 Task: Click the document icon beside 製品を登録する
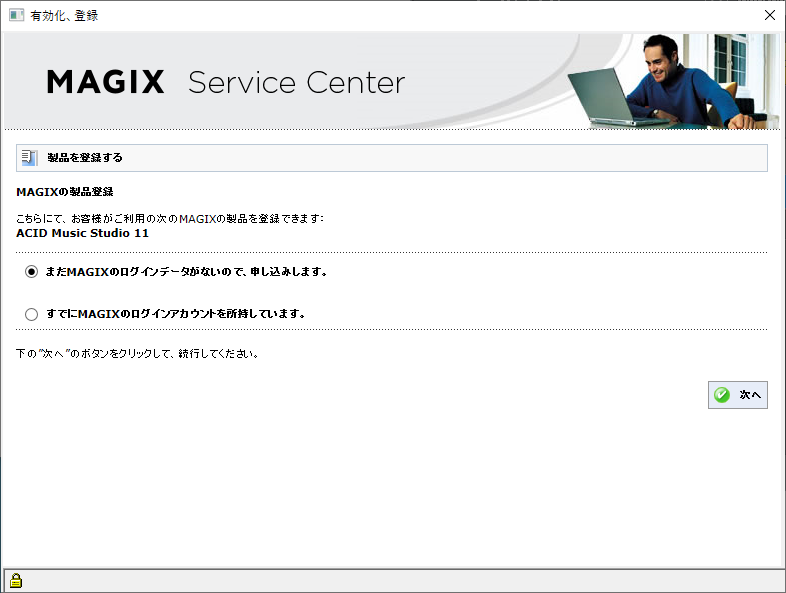(29, 158)
